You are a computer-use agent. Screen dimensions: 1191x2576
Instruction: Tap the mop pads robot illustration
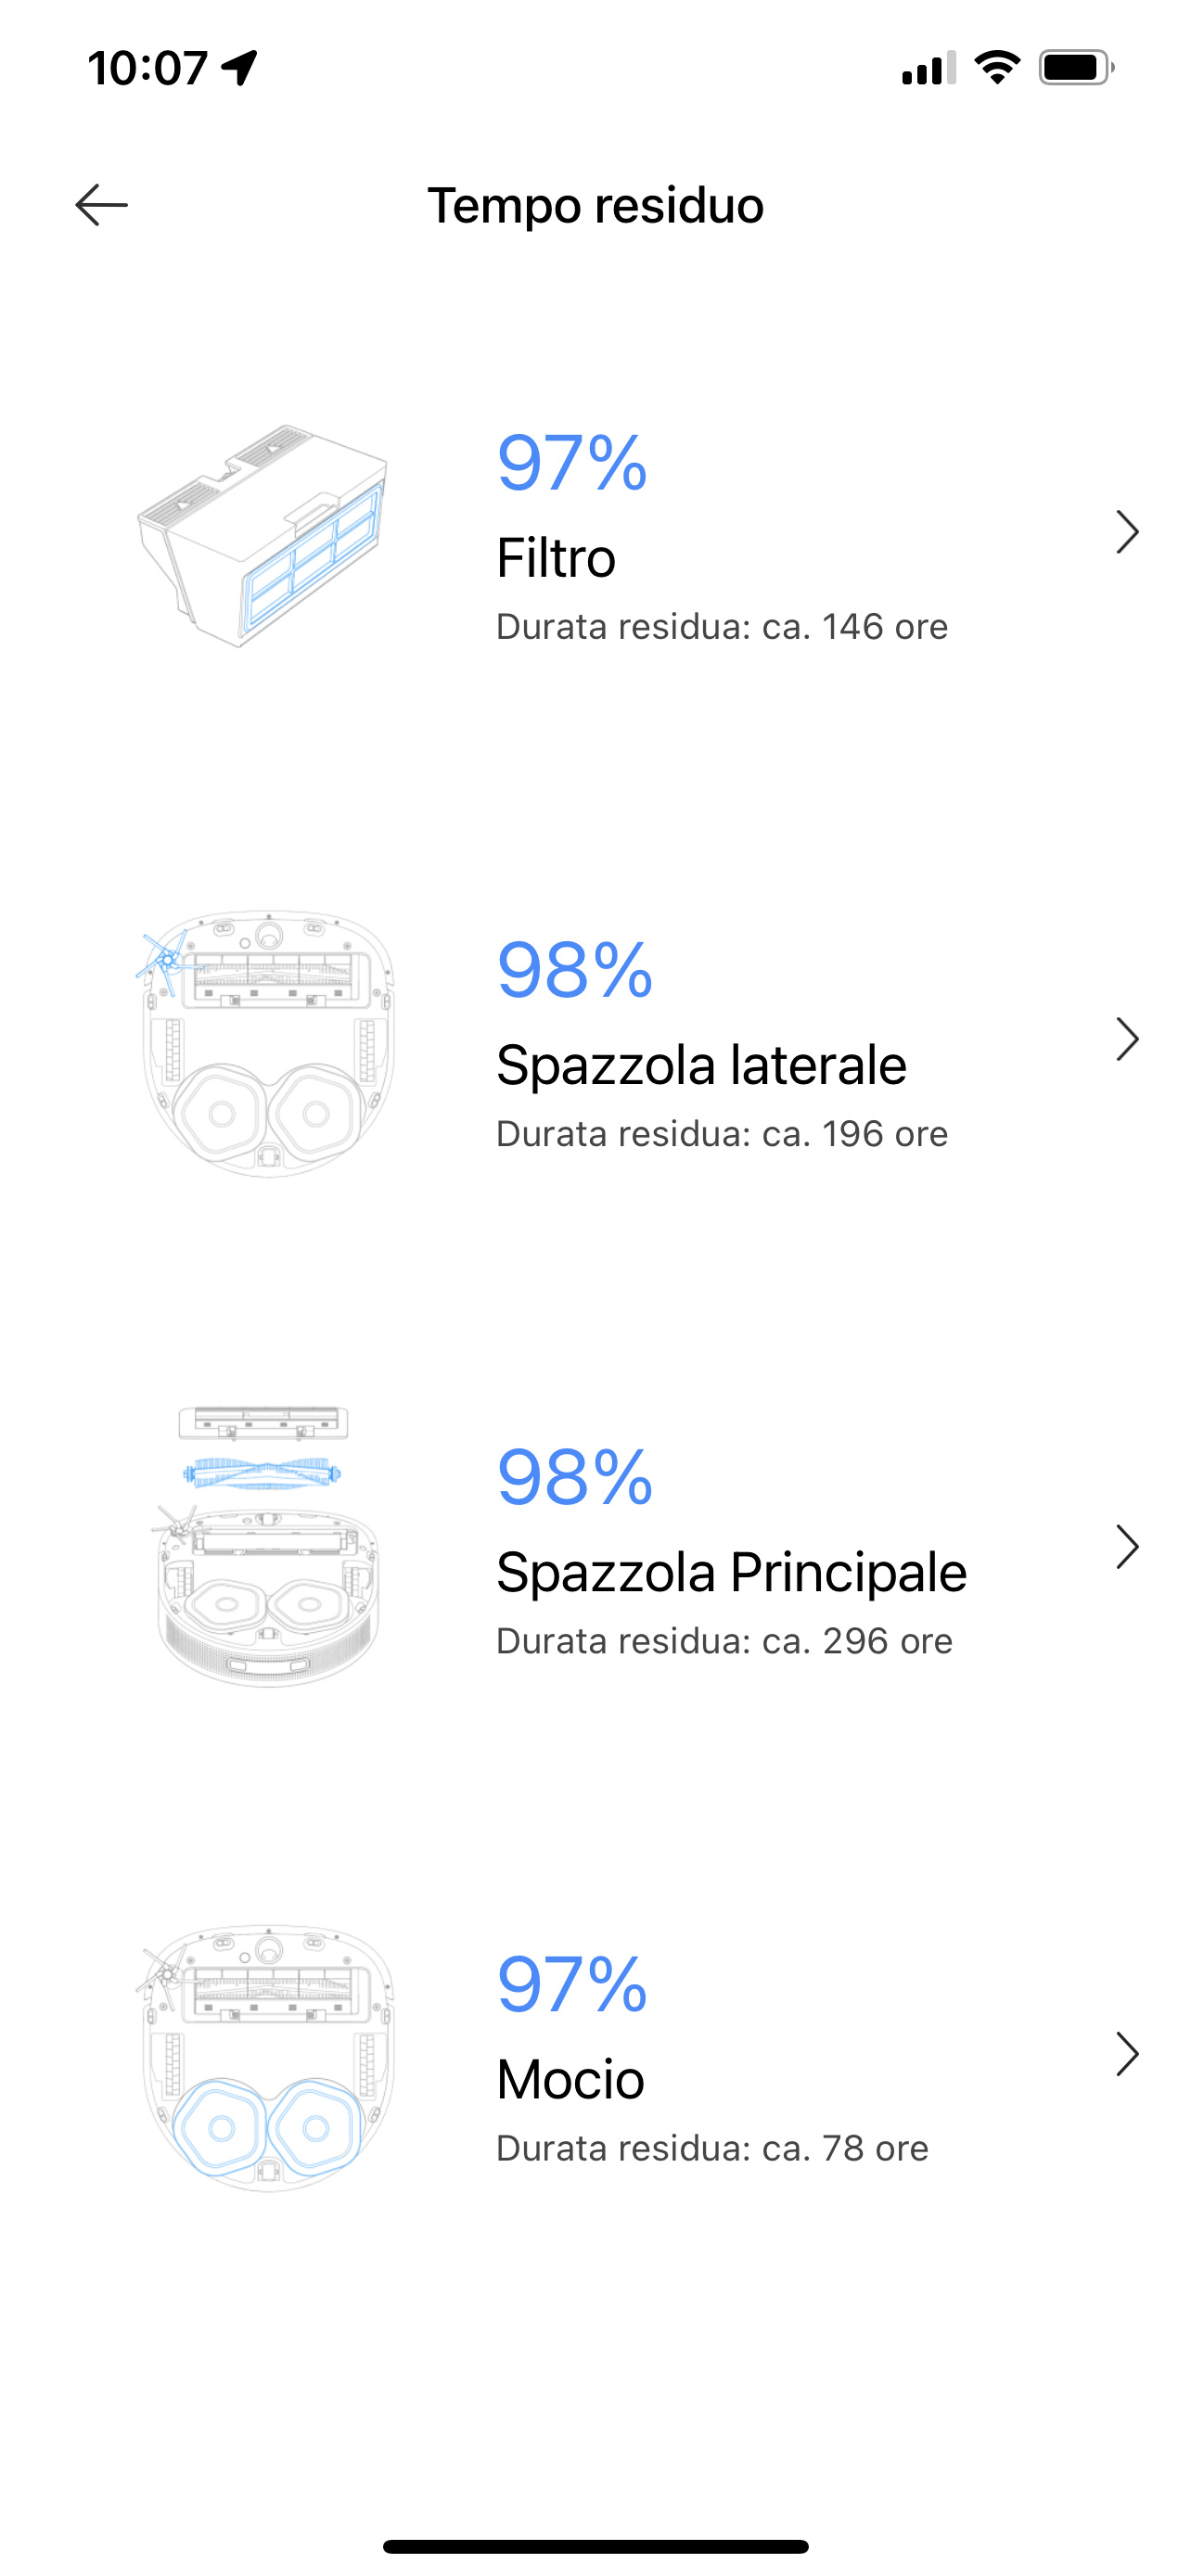[265, 2058]
